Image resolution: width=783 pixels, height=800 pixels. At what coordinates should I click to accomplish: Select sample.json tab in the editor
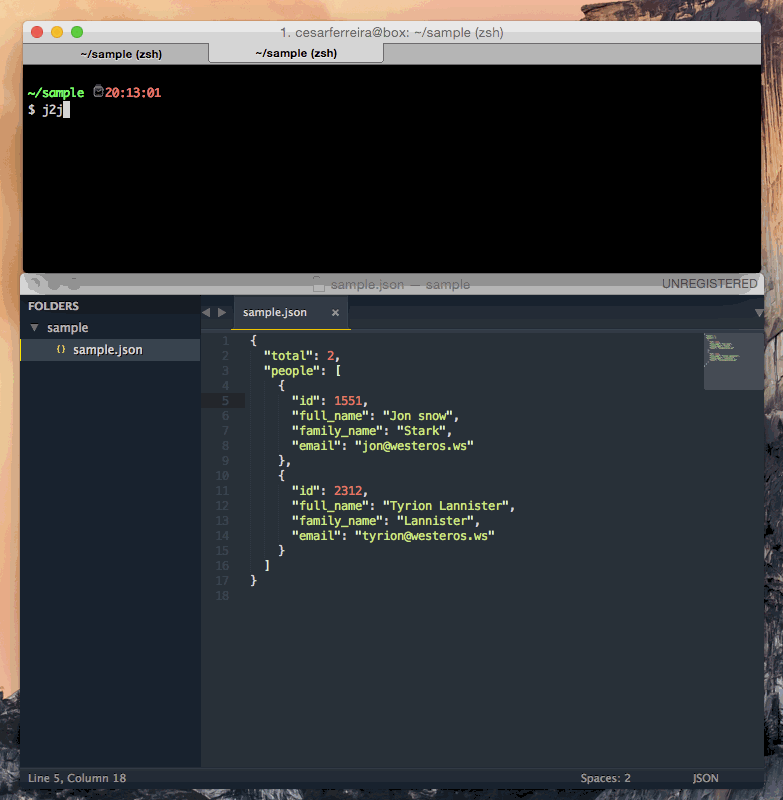pos(275,313)
